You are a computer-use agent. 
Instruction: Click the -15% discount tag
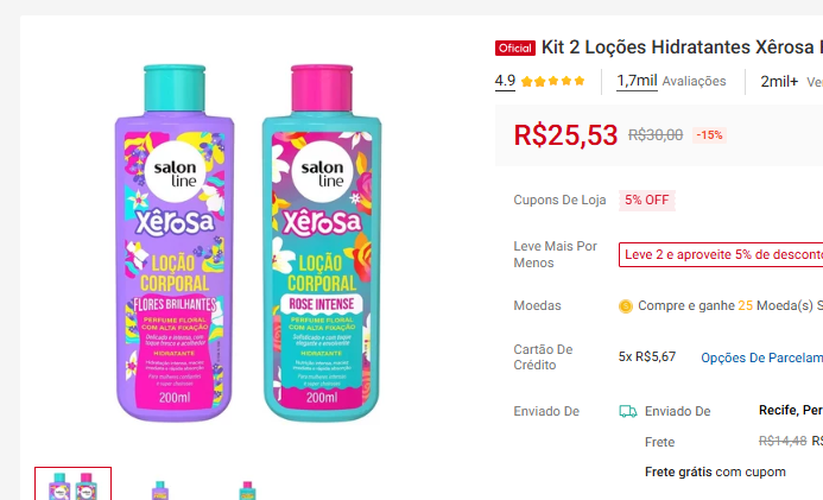[709, 135]
